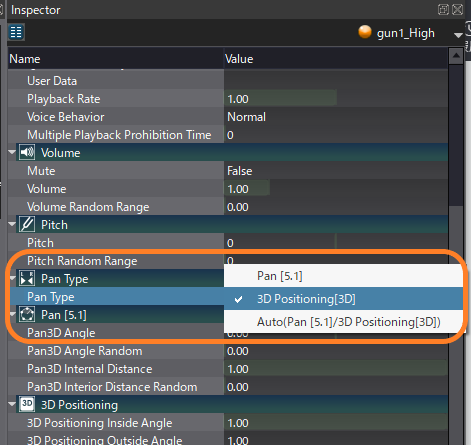This screenshot has width=471, height=445.
Task: Click the Playback Rate value slider
Action: (x=336, y=99)
